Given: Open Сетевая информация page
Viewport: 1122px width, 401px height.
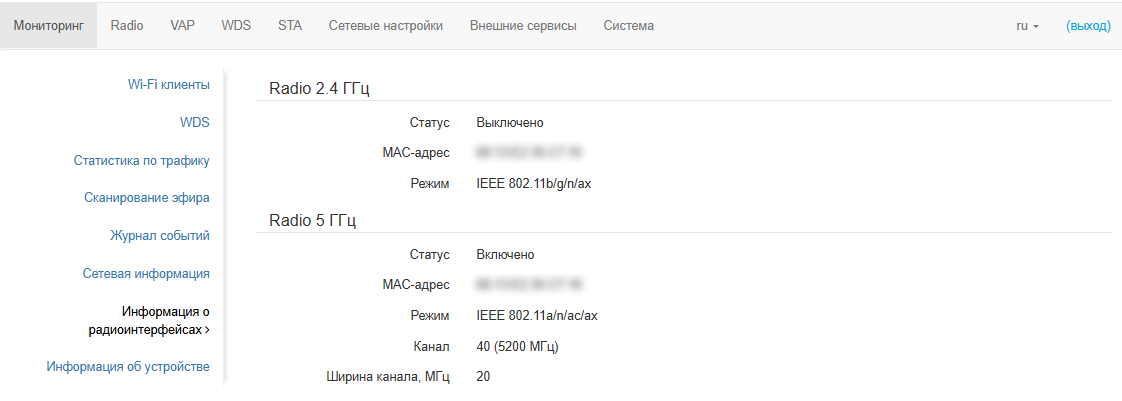Looking at the screenshot, I should point(145,273).
